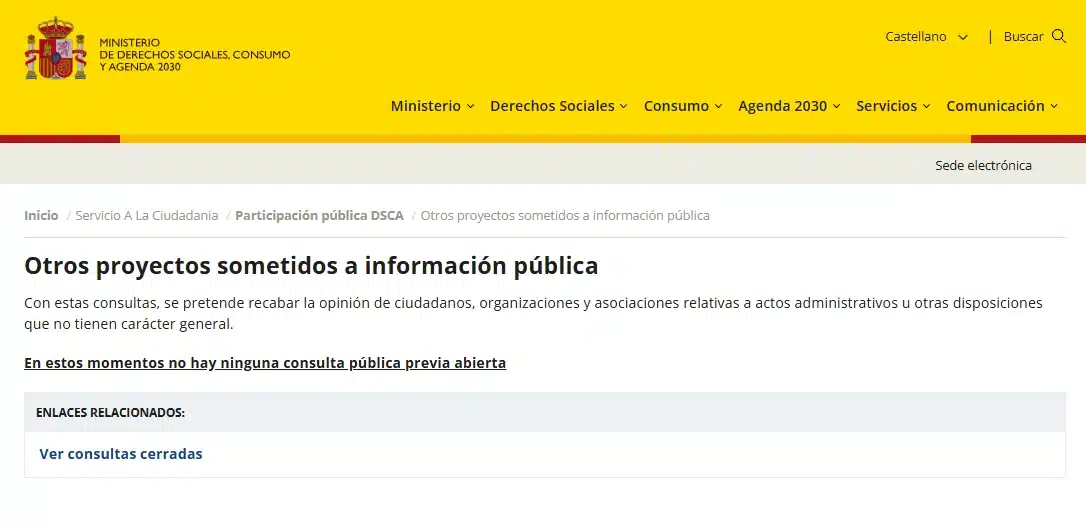This screenshot has height=526, width=1086.
Task: Select Servicio A La Ciudadania breadcrumb
Action: point(146,215)
